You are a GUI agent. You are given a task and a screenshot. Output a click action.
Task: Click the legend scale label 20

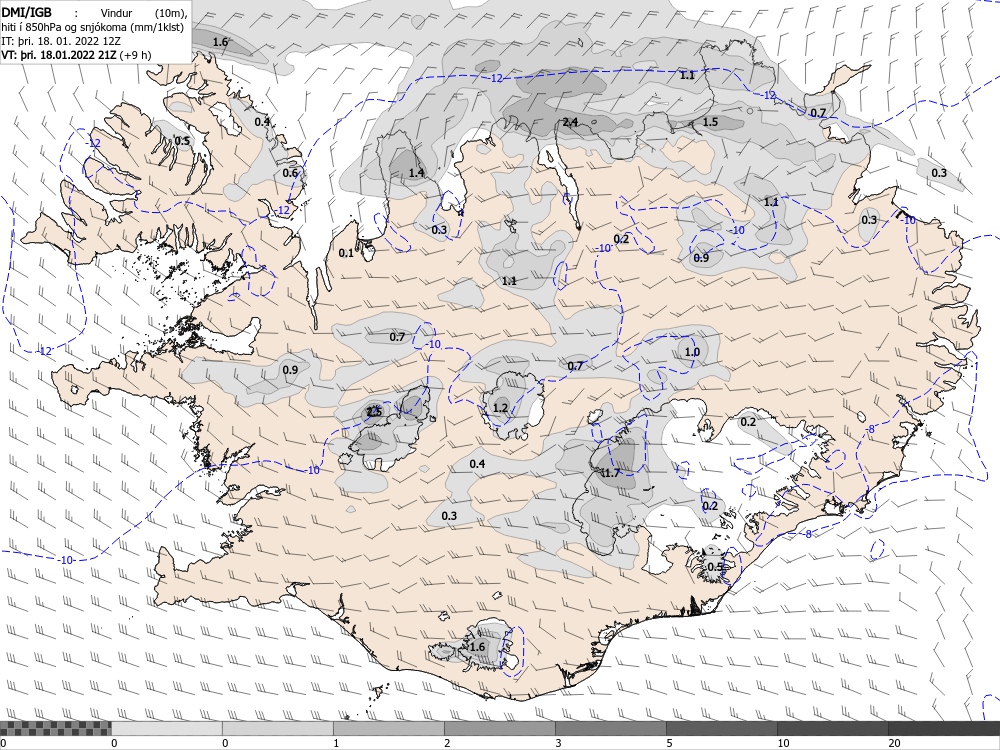click(894, 743)
